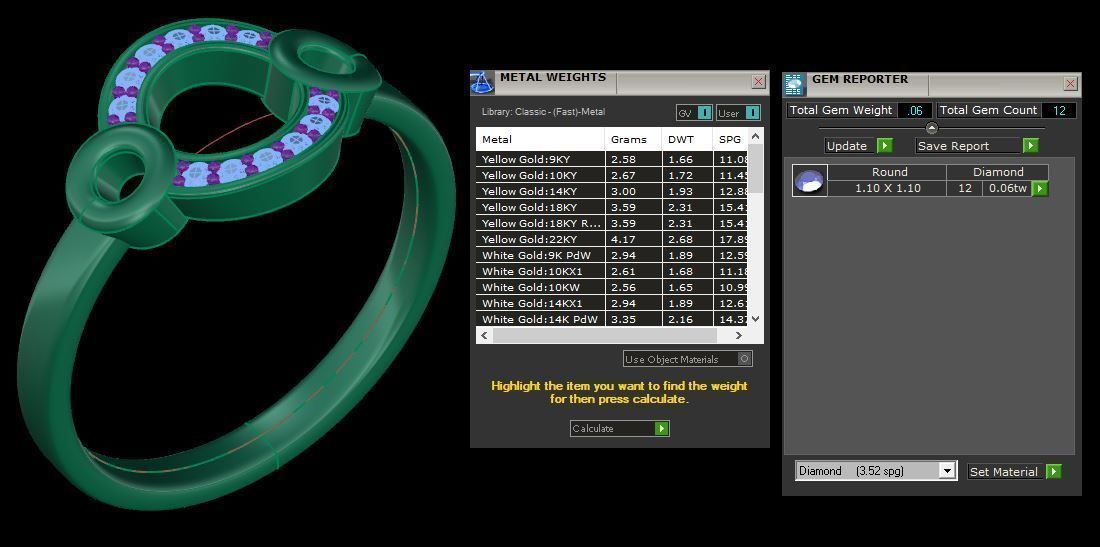
Task: Click the Diamond material cell header
Action: [x=998, y=173]
